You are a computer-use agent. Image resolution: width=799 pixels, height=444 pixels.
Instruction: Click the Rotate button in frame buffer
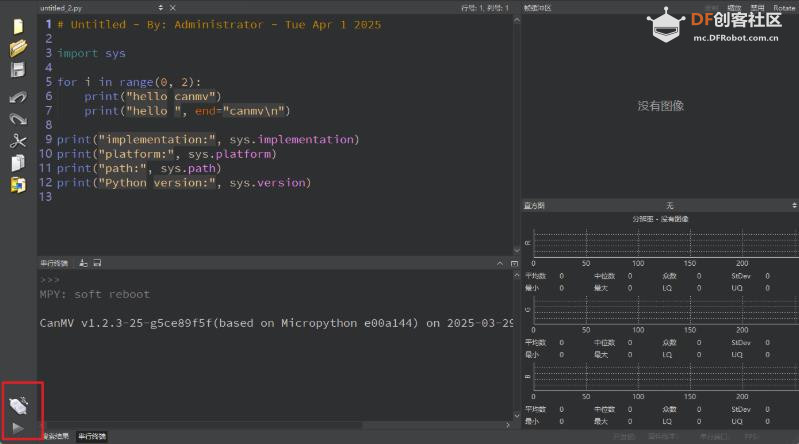coord(784,8)
